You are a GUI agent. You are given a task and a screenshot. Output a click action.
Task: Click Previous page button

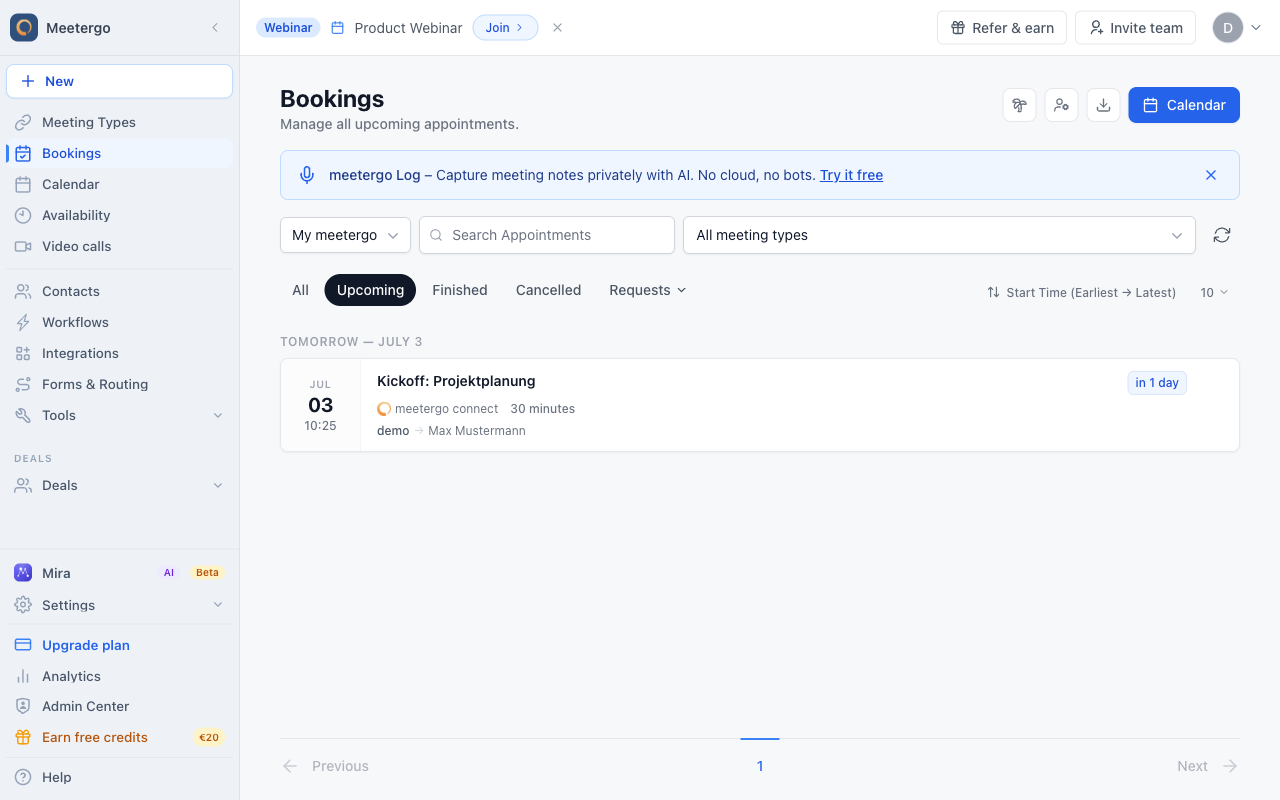pos(326,766)
